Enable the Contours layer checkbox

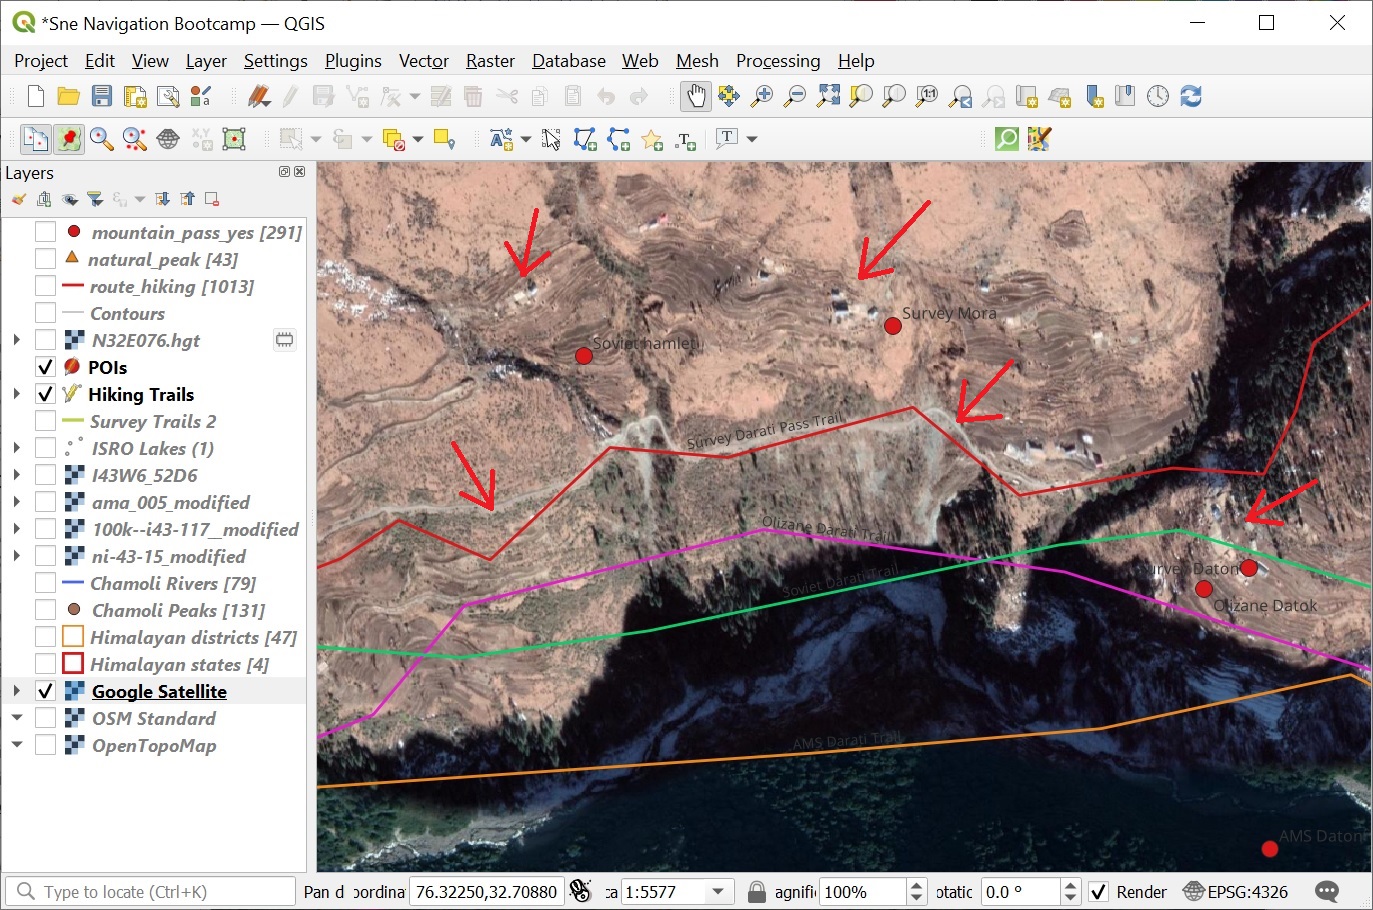click(x=45, y=313)
